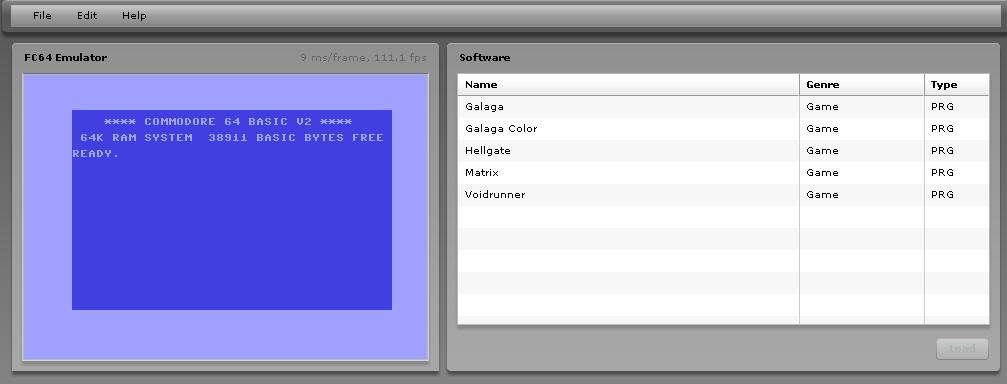This screenshot has width=1007, height=384.
Task: Click inside the Commodore 64 emulator screen
Action: point(225,217)
